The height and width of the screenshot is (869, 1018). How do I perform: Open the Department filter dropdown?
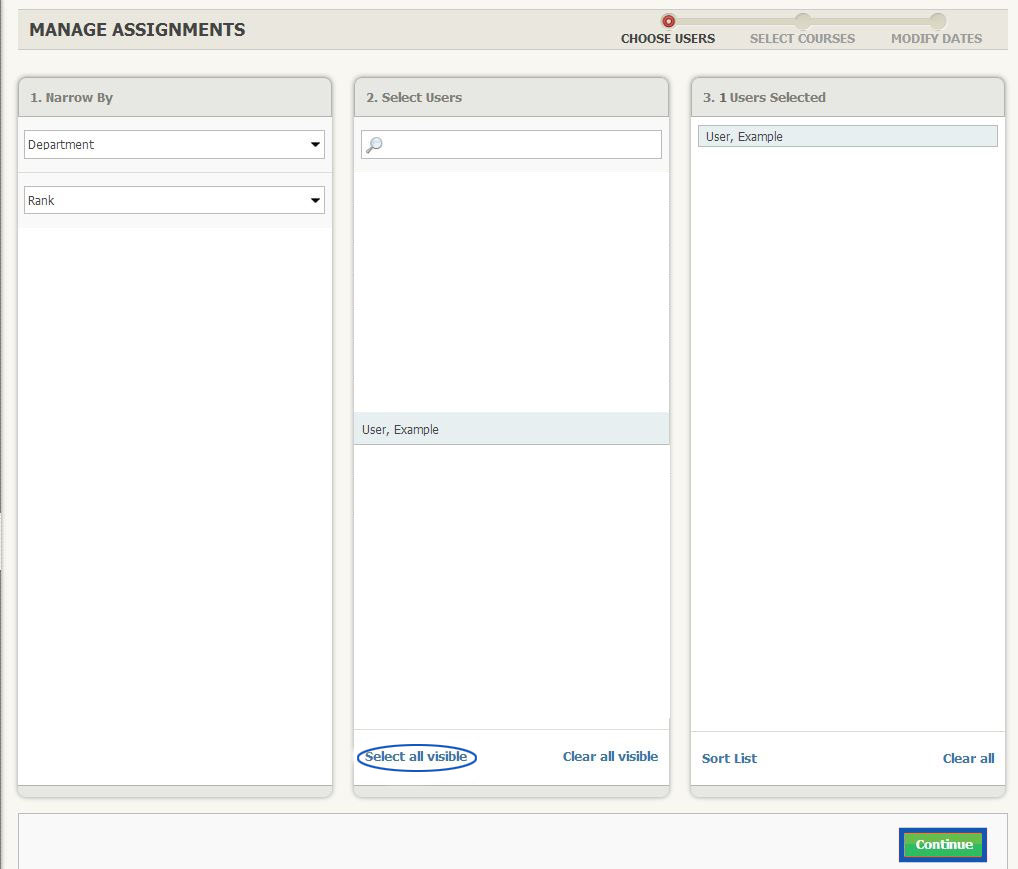click(173, 144)
